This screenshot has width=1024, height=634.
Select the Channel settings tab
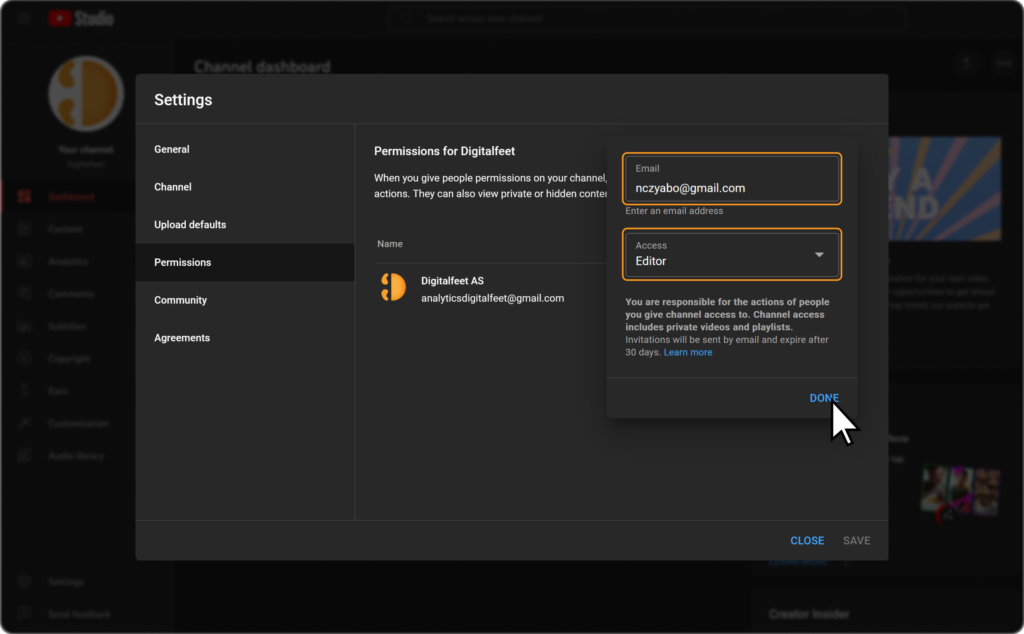(245, 187)
